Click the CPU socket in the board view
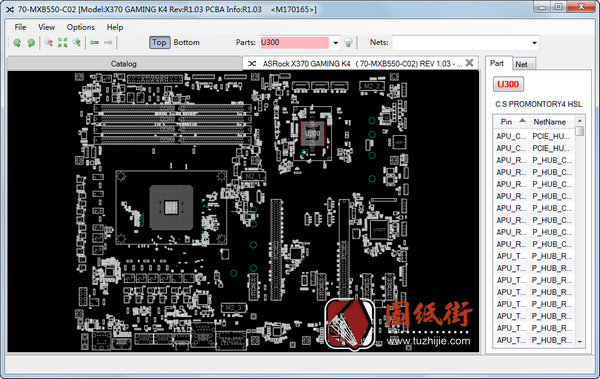This screenshot has width=600, height=379. point(171,207)
